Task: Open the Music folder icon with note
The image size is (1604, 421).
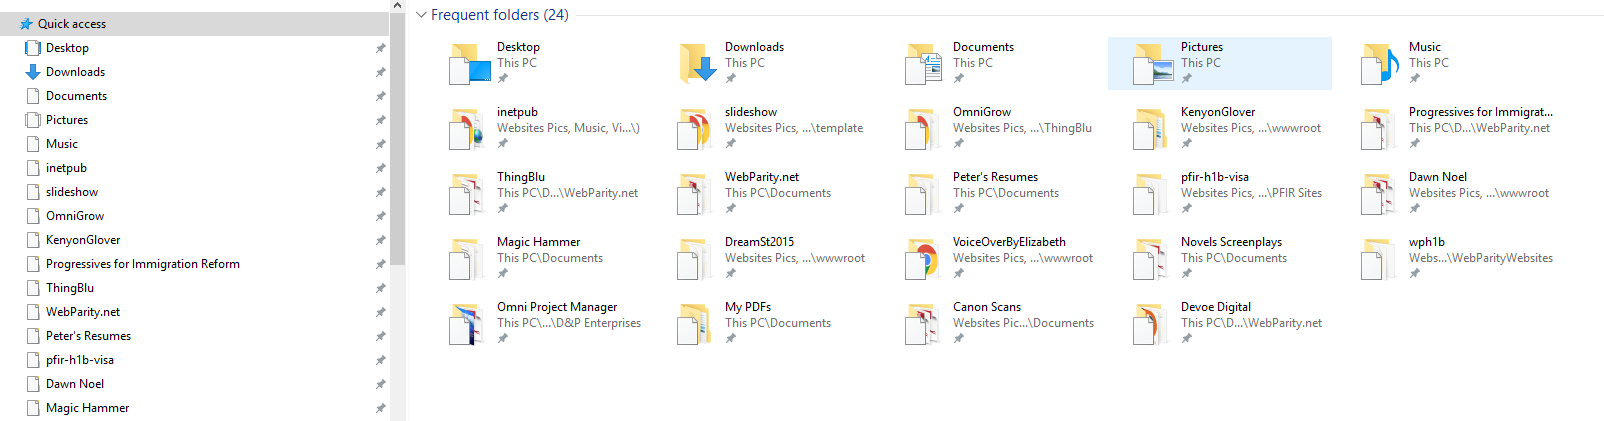Action: tap(1380, 63)
